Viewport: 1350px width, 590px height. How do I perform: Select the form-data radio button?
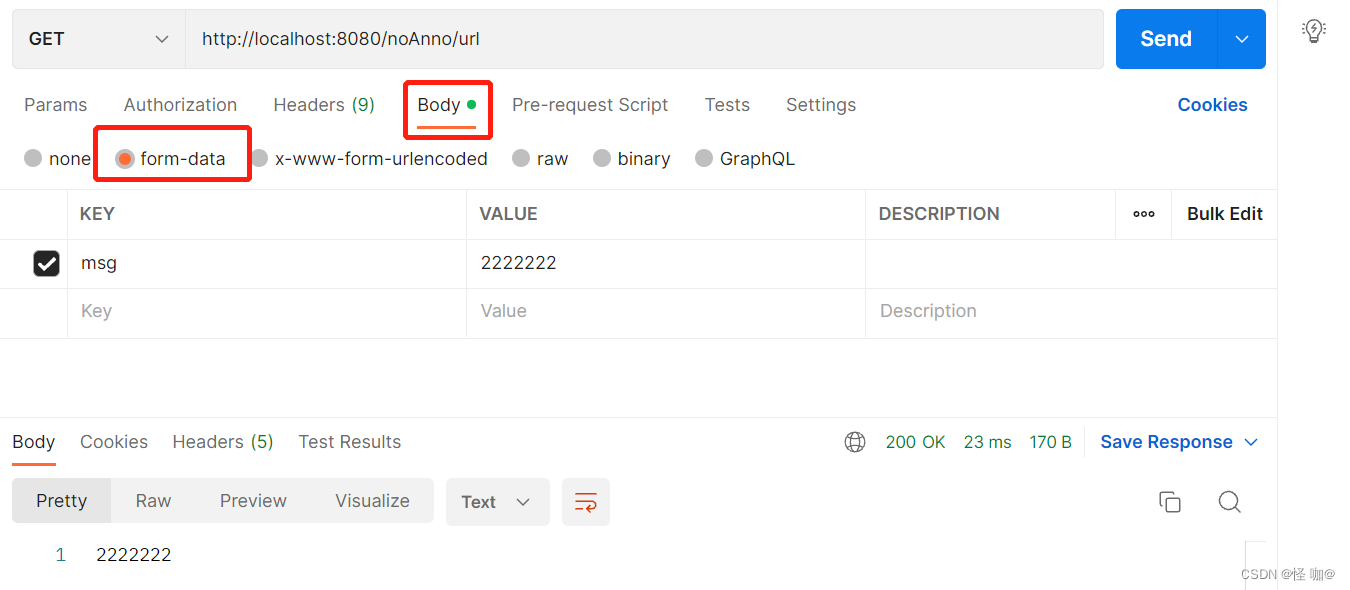pyautogui.click(x=125, y=158)
